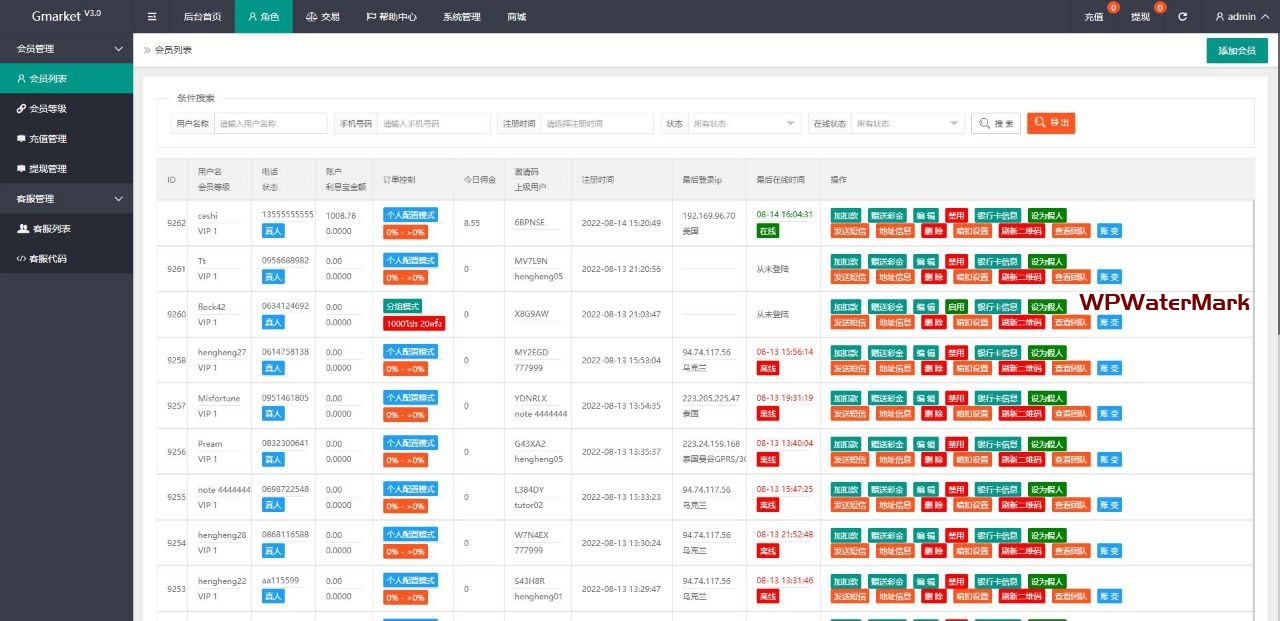This screenshot has width=1280, height=621.
Task: Click 禁用 to disable user ceshi
Action: [957, 215]
